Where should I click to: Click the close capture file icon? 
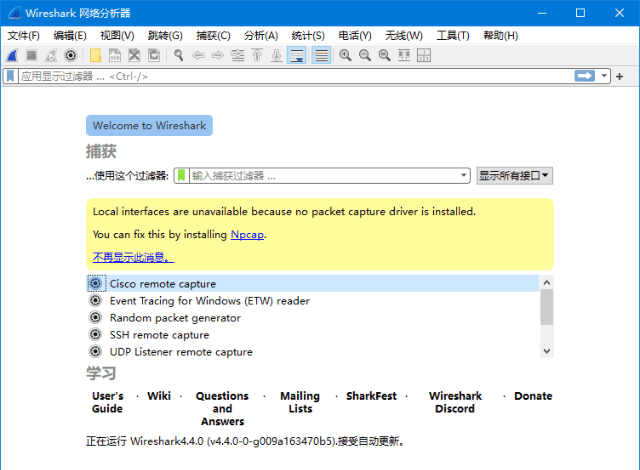134,55
